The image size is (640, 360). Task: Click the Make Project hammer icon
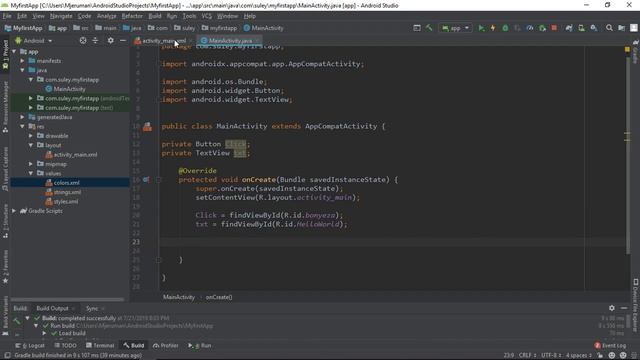pyautogui.click(x=429, y=28)
